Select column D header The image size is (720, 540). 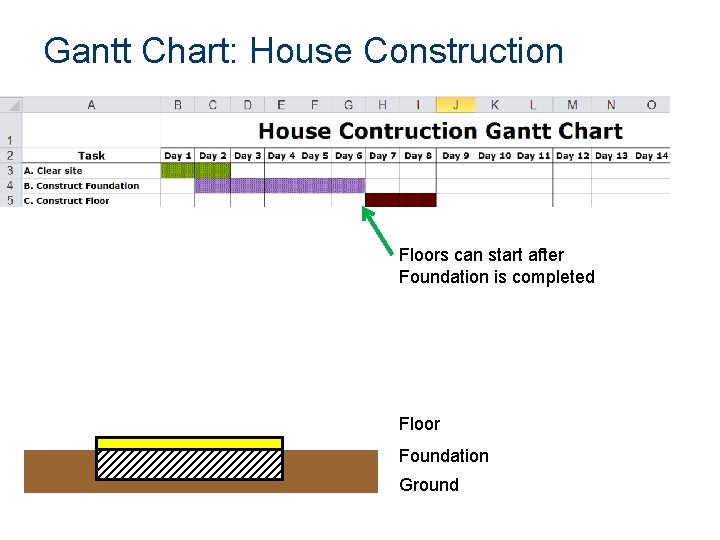(248, 105)
